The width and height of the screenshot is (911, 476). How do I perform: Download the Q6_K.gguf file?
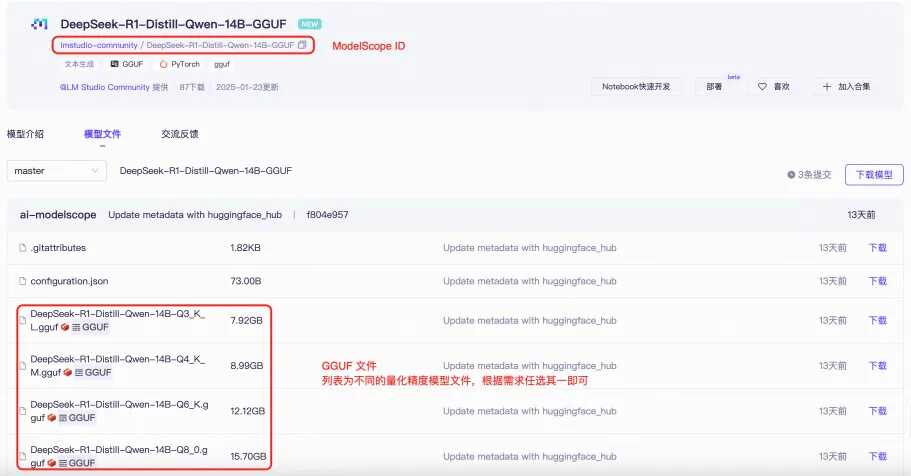point(877,411)
